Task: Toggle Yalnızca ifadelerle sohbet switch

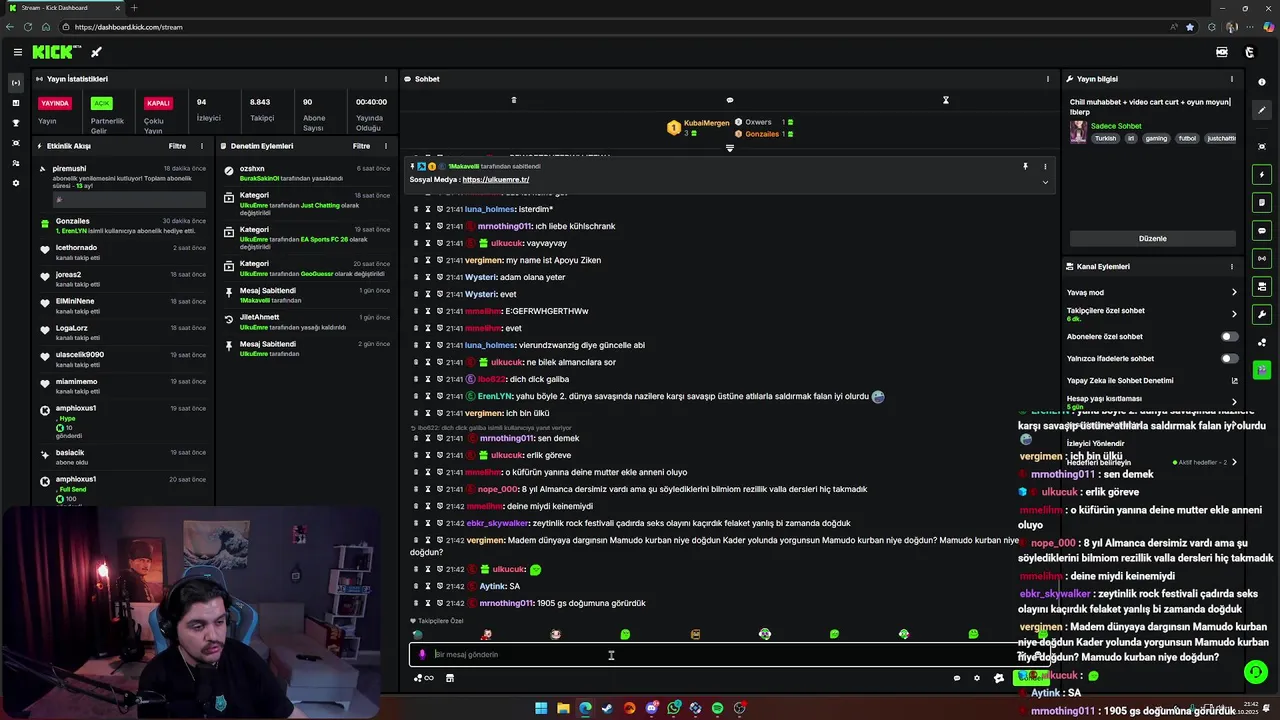Action: pos(1230,359)
